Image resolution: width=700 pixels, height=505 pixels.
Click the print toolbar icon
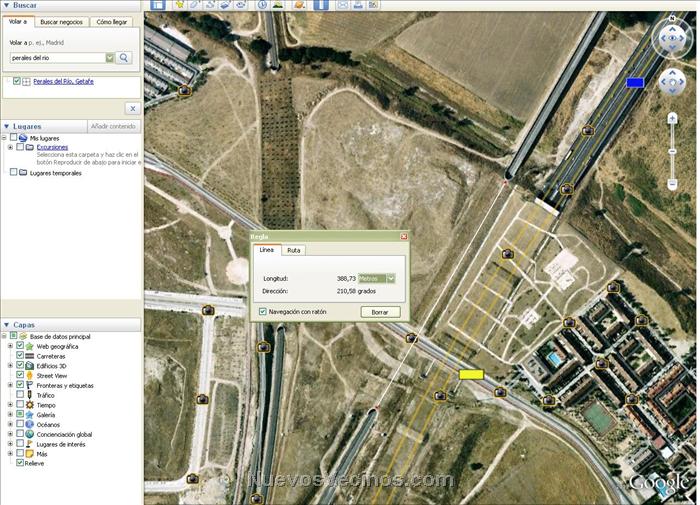[x=359, y=5]
